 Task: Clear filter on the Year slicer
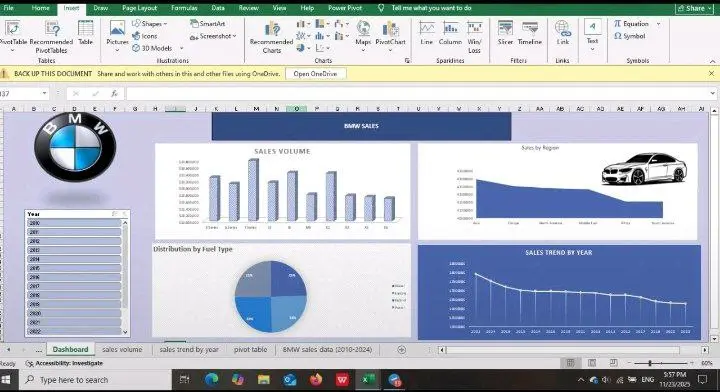pos(124,214)
